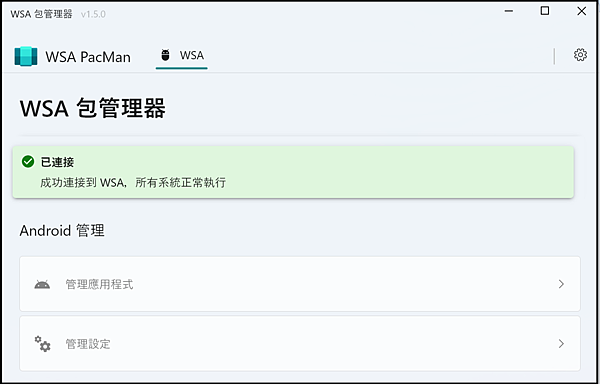Click the v1.5.0 version label
This screenshot has width=600, height=385.
(93, 15)
